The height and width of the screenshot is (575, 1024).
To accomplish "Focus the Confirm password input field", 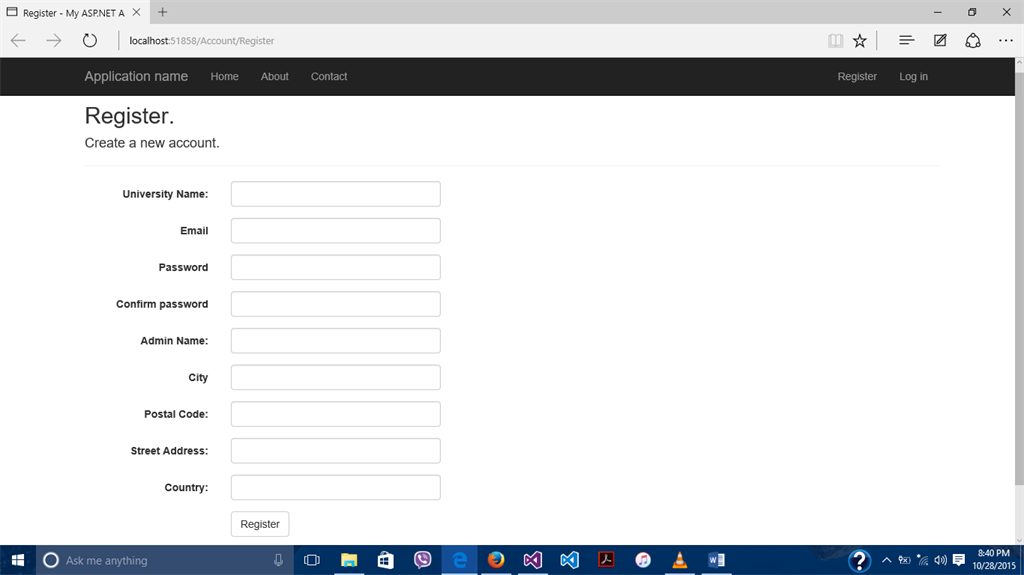I will click(336, 304).
